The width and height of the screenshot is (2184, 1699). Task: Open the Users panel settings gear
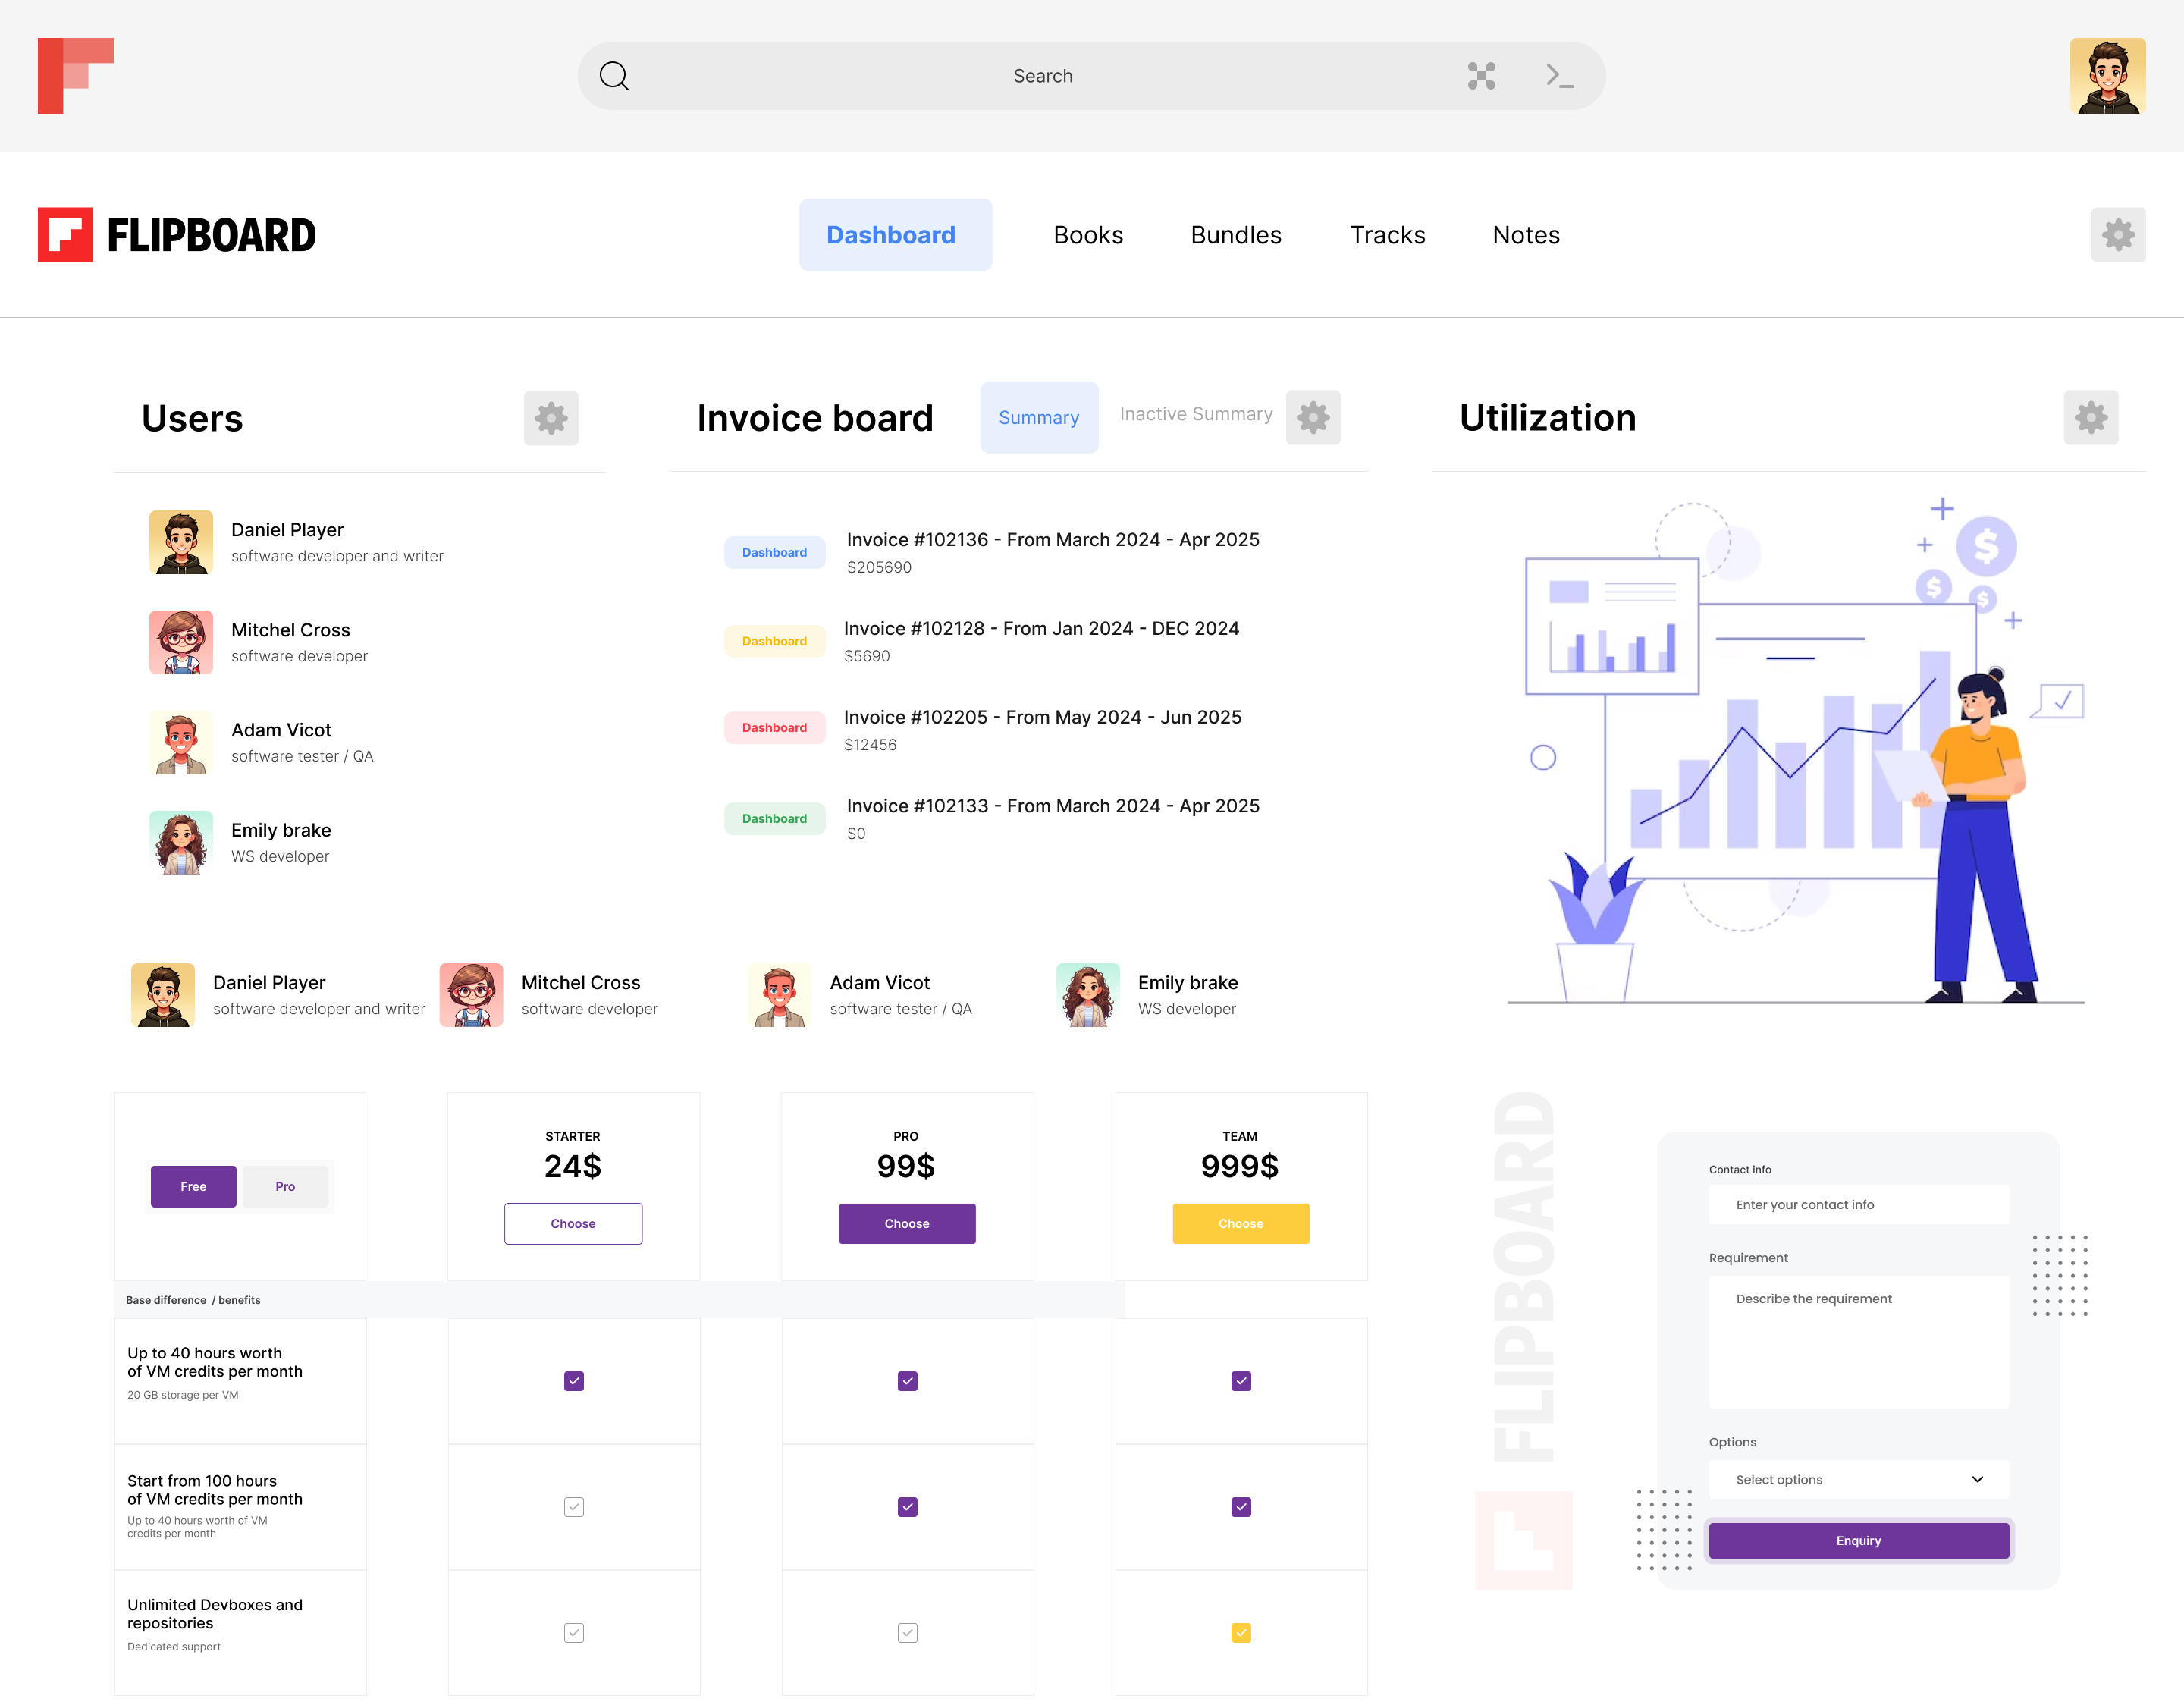pyautogui.click(x=551, y=418)
